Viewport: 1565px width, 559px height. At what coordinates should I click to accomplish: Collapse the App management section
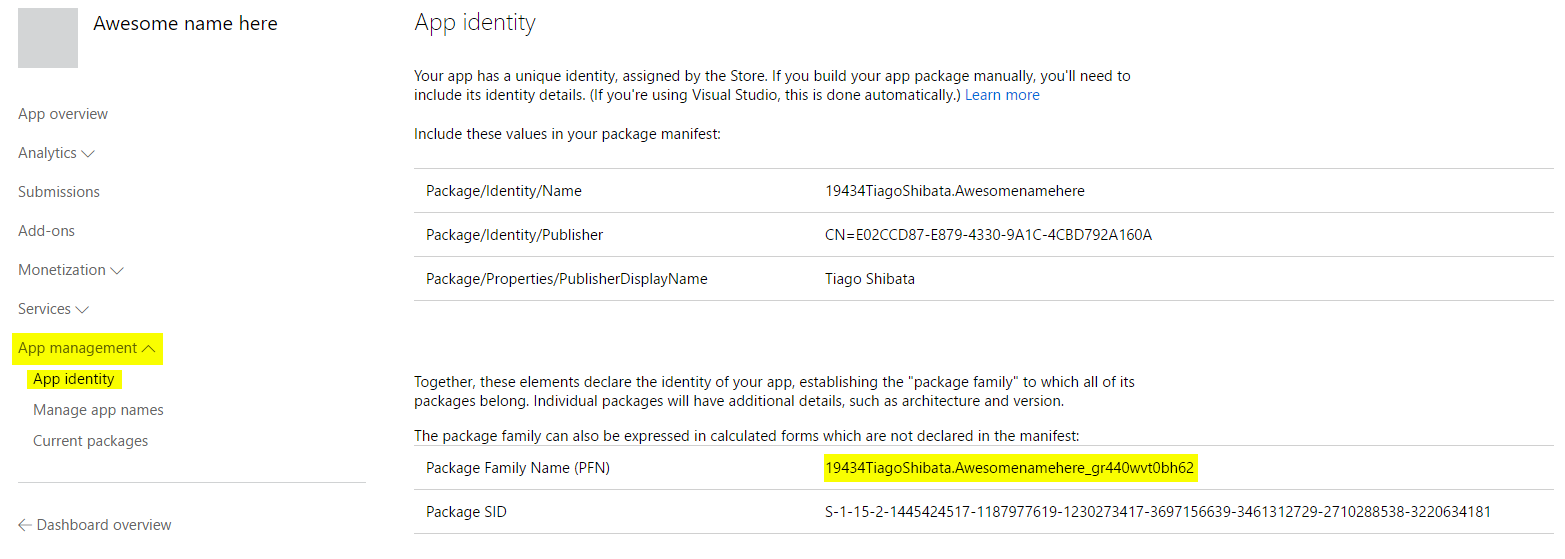pyautogui.click(x=148, y=349)
